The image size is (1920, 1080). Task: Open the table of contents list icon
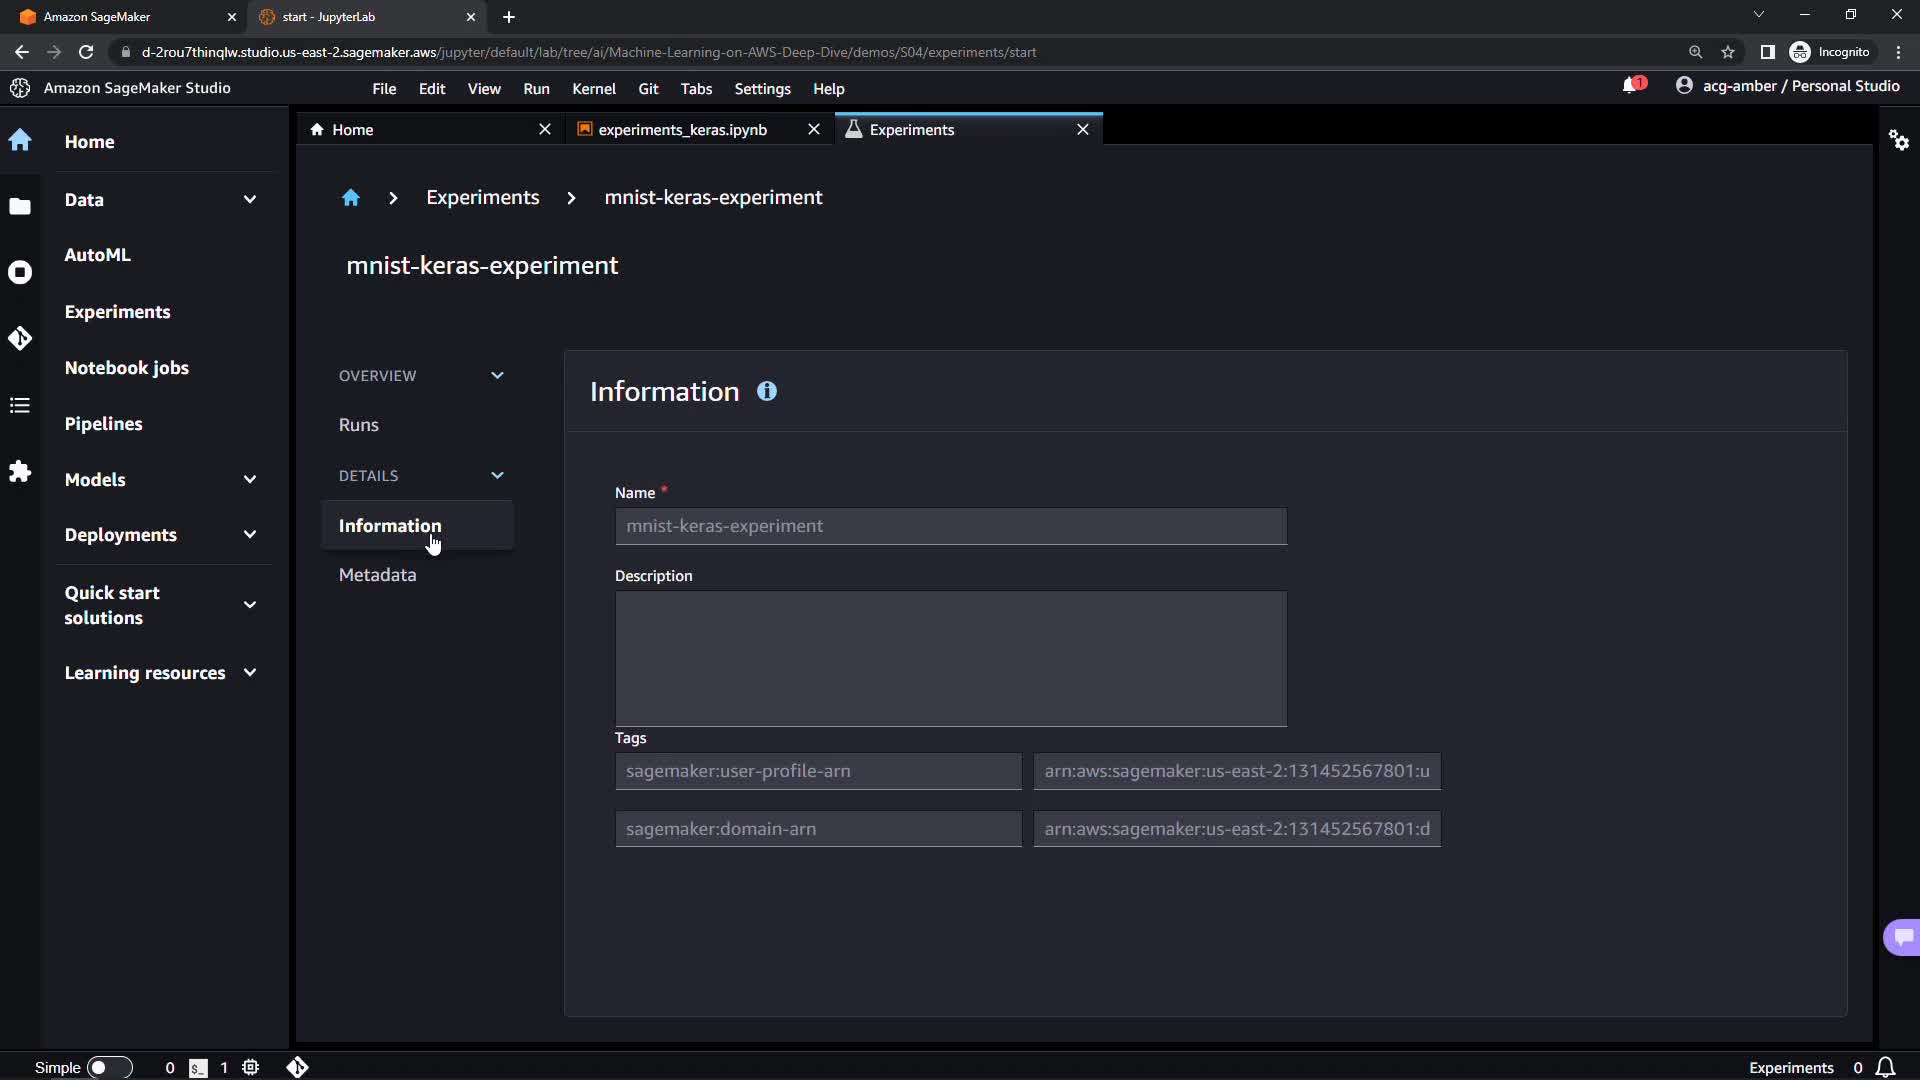[x=20, y=405]
